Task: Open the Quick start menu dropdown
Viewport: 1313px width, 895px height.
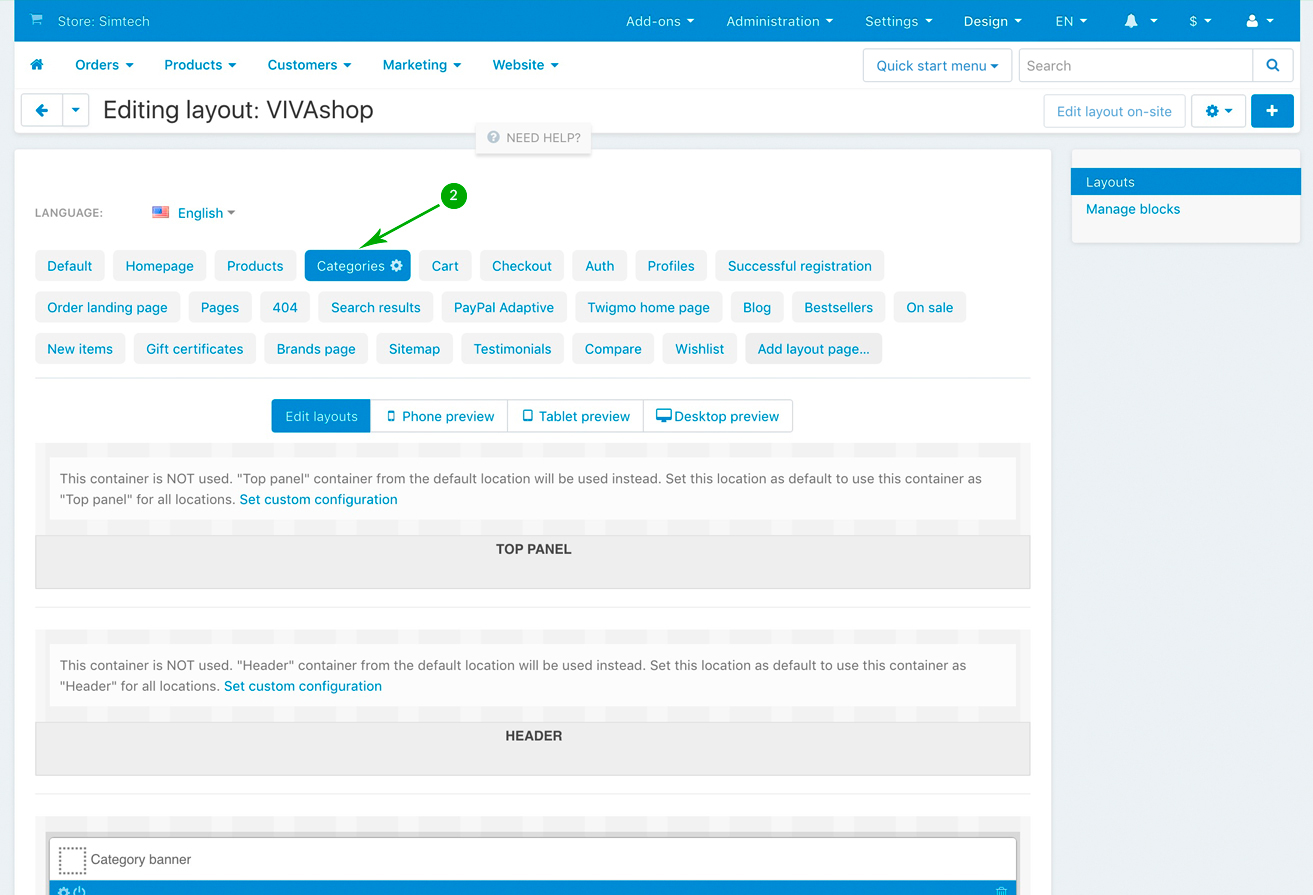Action: pos(937,66)
